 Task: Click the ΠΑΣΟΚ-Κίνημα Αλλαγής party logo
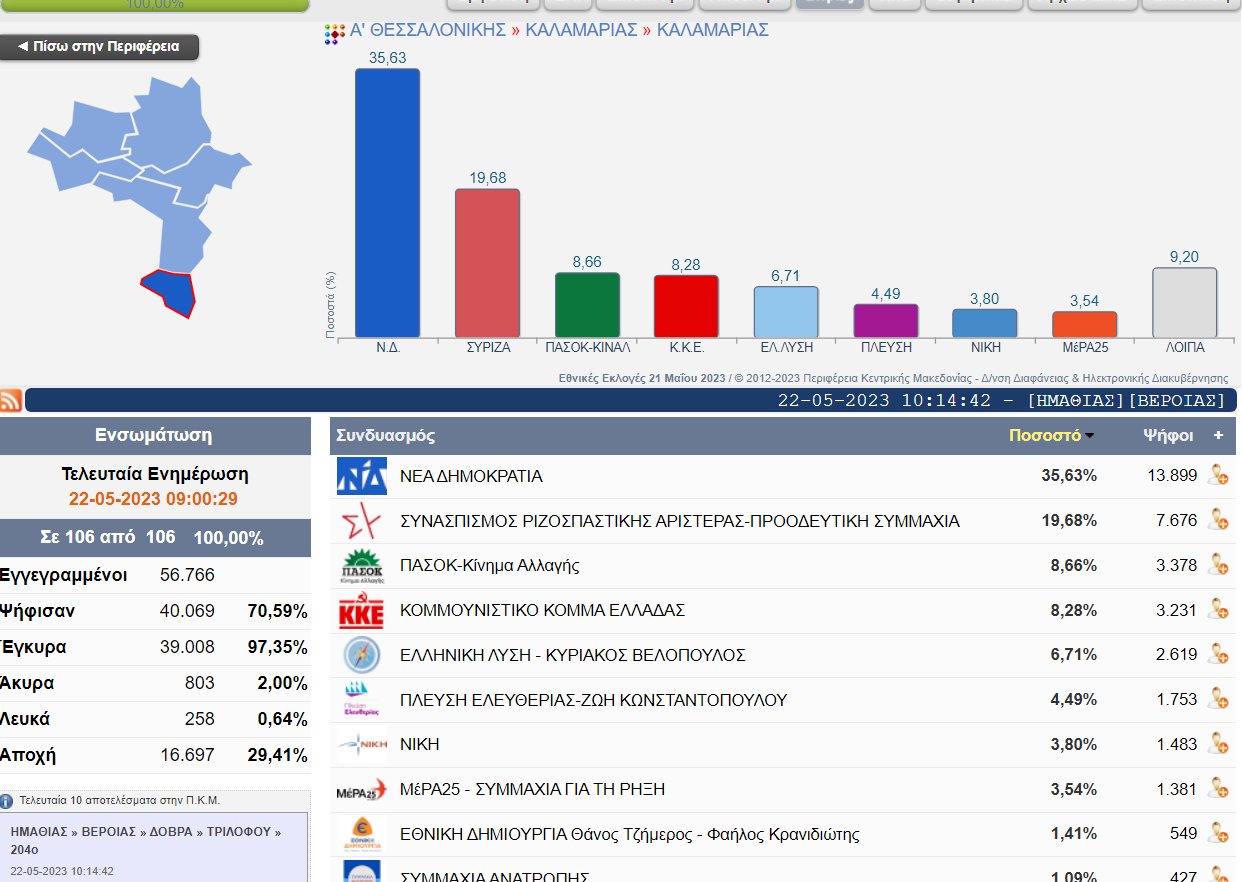(x=361, y=566)
